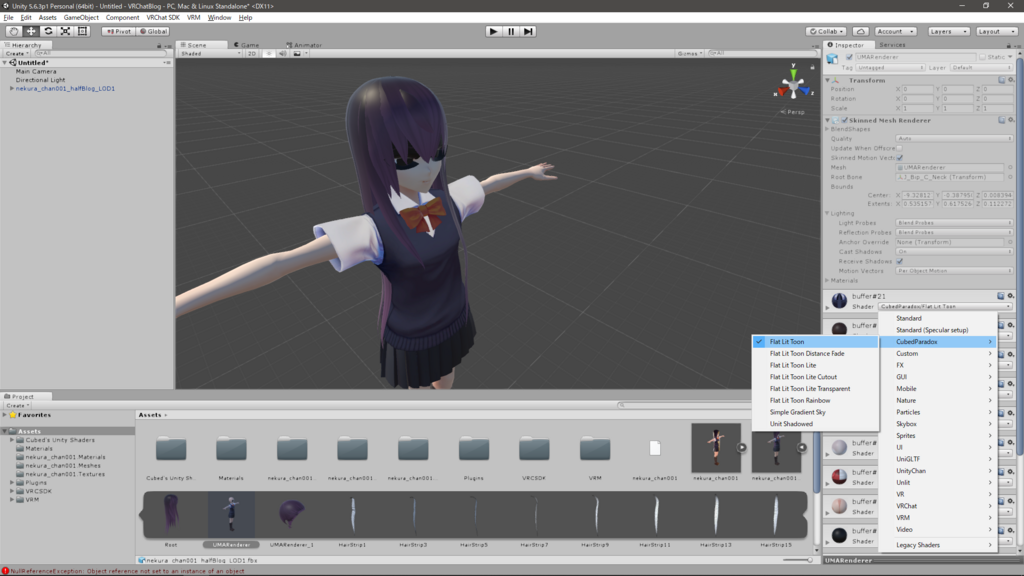Select Main Camera in Hierarchy

pos(36,71)
